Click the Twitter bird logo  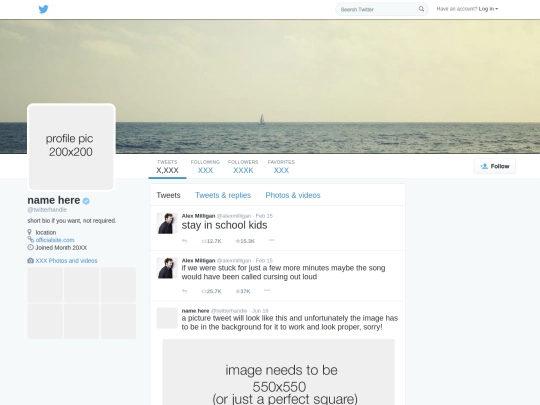[x=43, y=9]
